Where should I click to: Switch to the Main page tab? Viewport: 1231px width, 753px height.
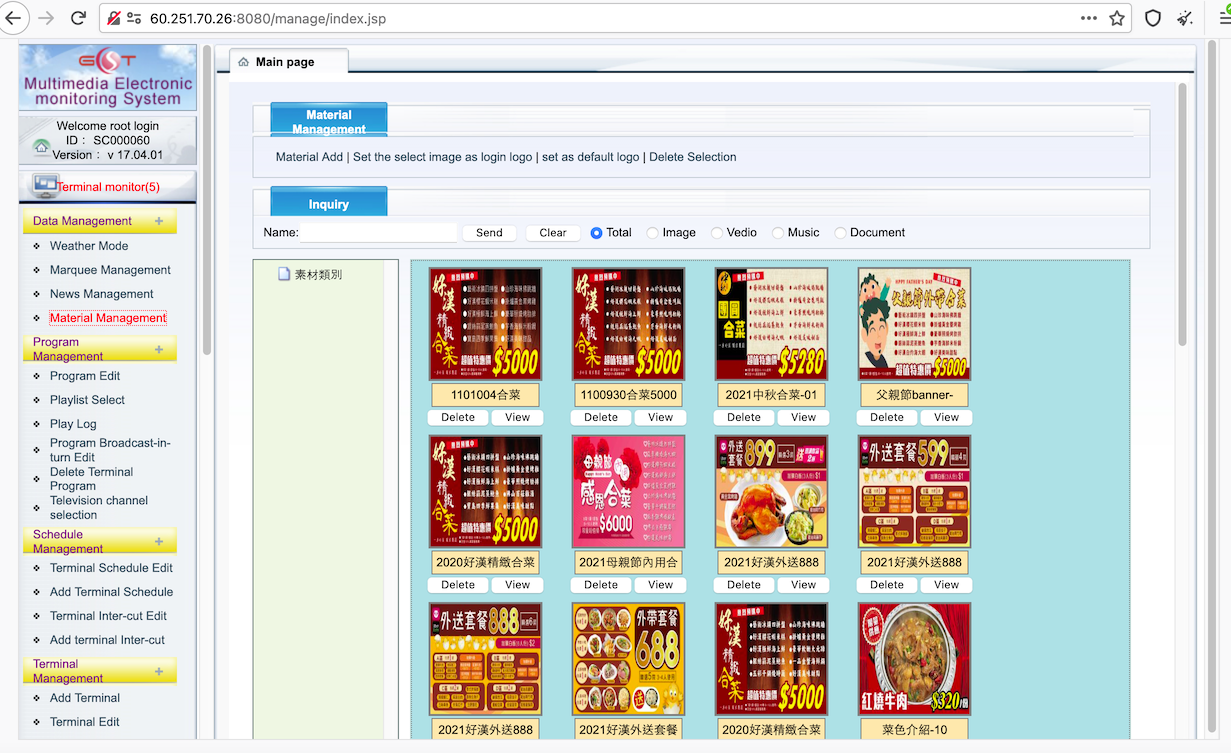pyautogui.click(x=289, y=62)
